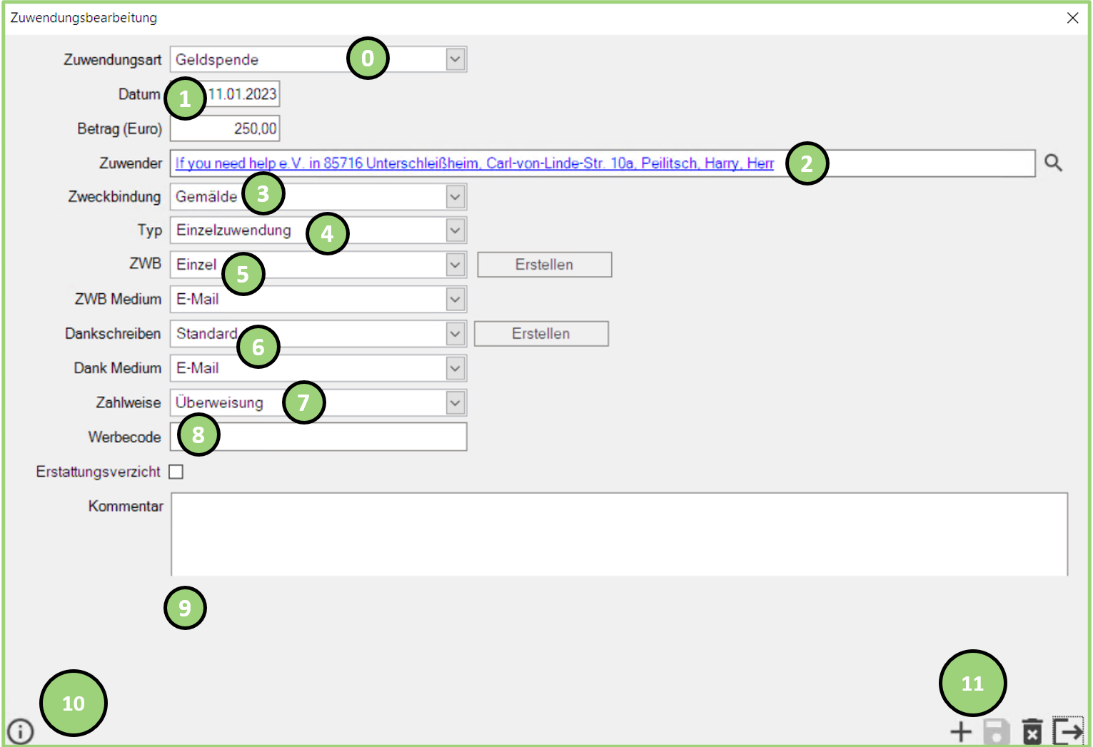Click the floppy disk save icon
This screenshot has width=1093, height=747.
click(x=996, y=732)
